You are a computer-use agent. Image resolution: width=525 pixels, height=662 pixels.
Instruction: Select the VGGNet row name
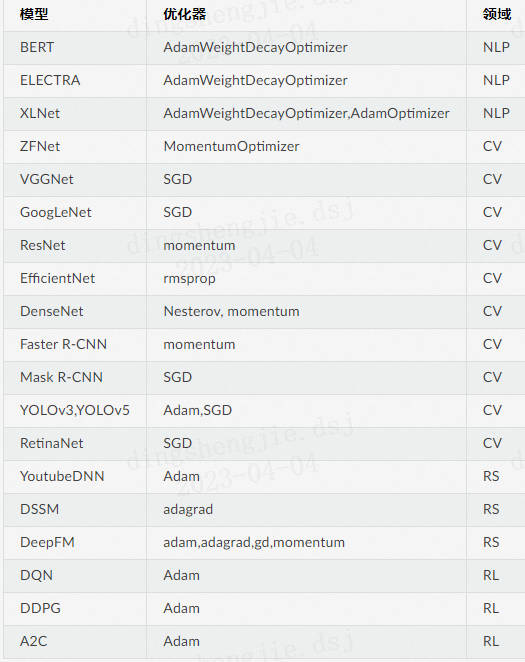click(46, 179)
